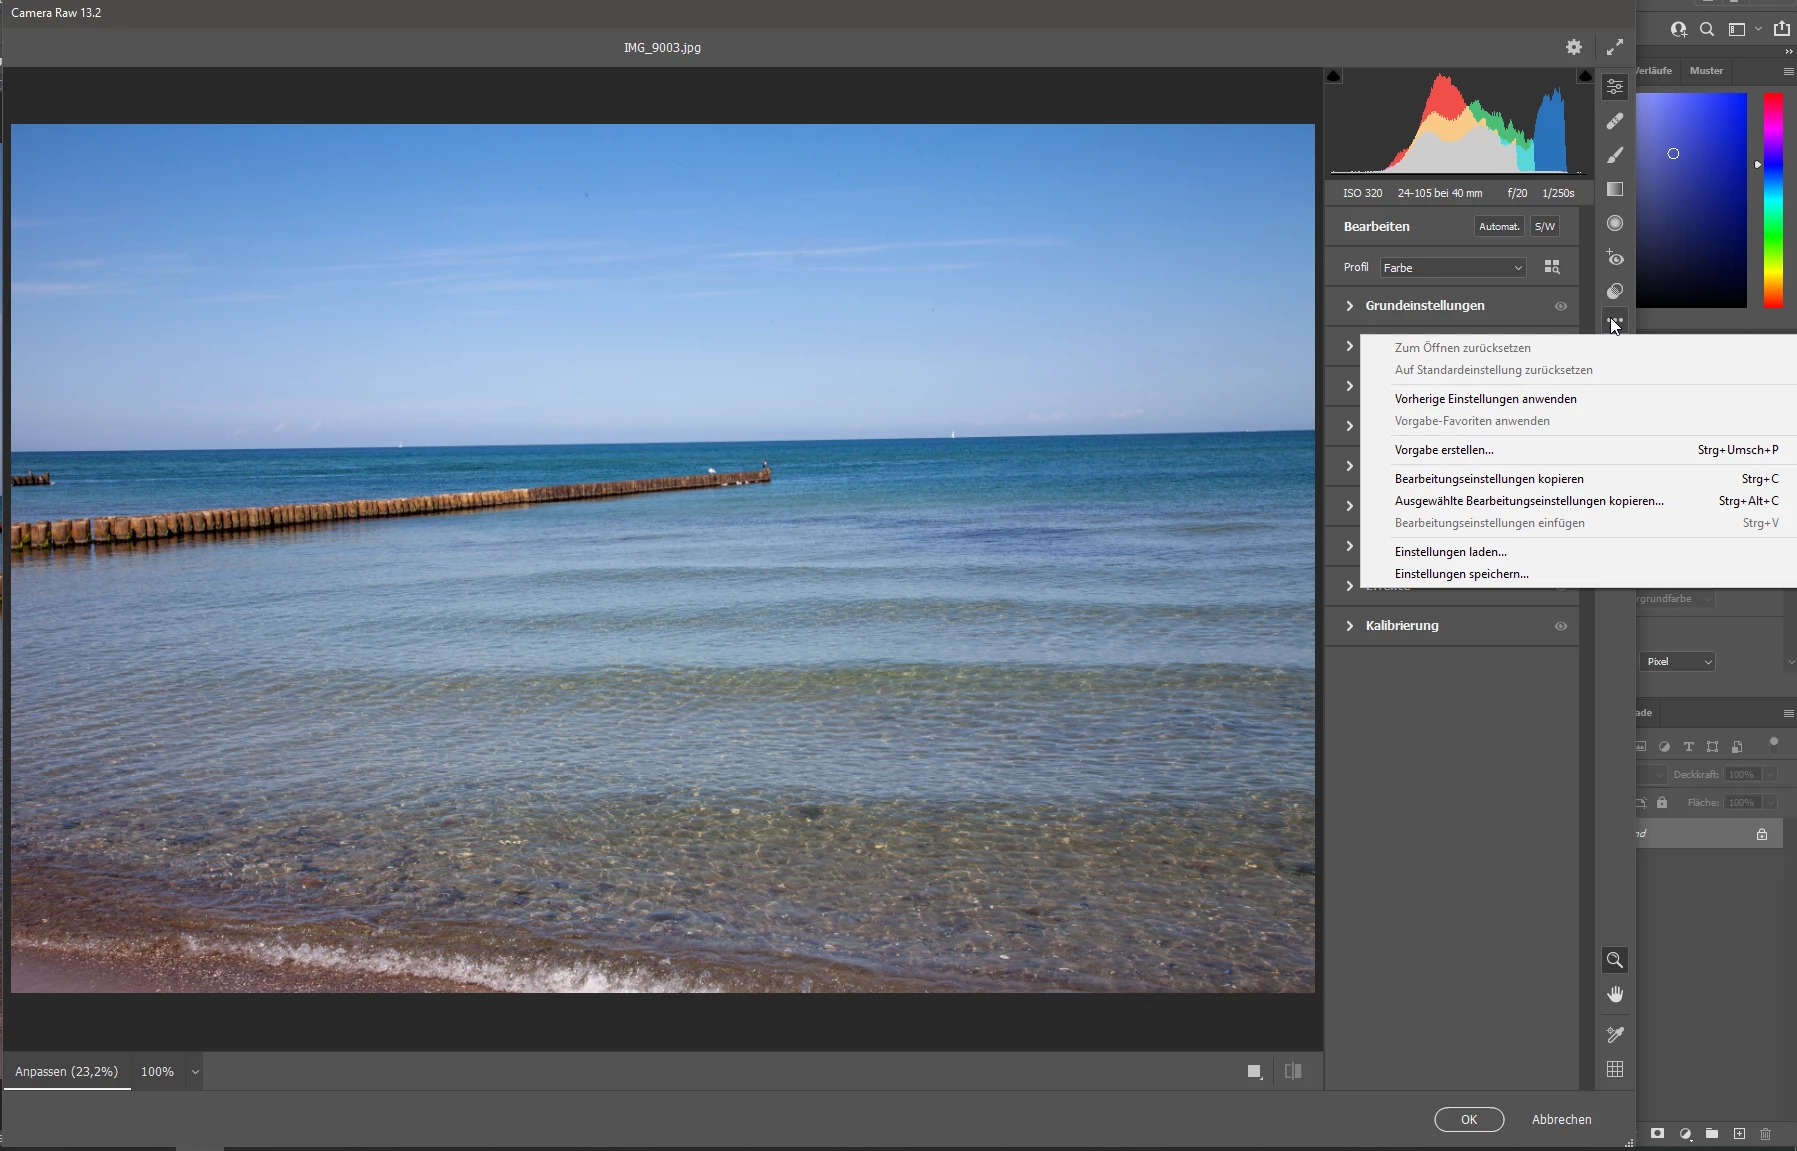
Task: Click new adjustment layer icon
Action: pyautogui.click(x=1686, y=1134)
